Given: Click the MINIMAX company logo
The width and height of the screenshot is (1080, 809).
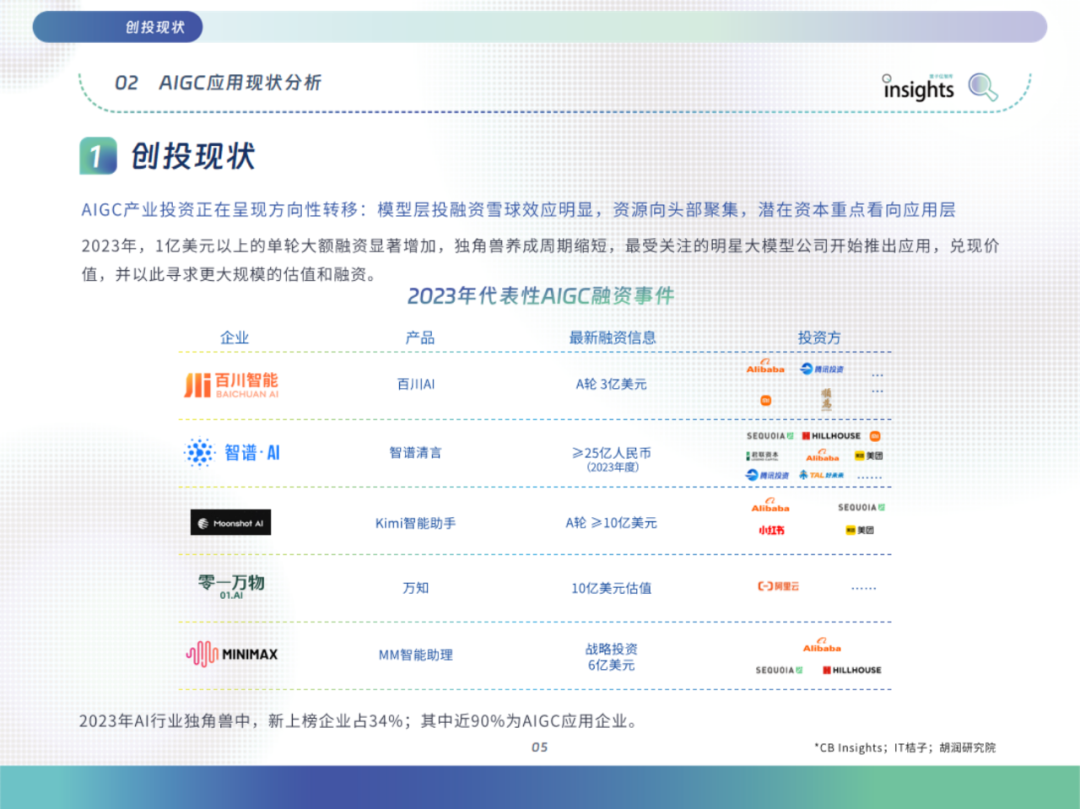Looking at the screenshot, I should (x=232, y=653).
